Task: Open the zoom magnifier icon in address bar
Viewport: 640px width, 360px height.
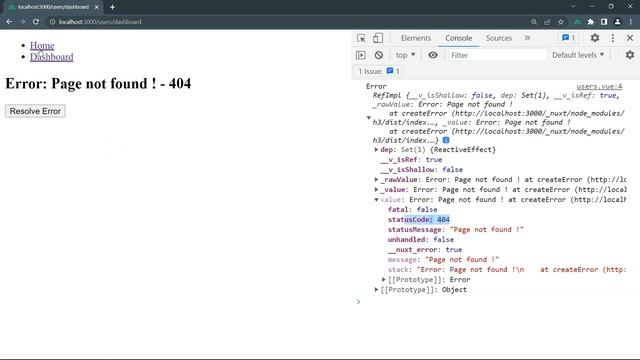Action: click(534, 22)
